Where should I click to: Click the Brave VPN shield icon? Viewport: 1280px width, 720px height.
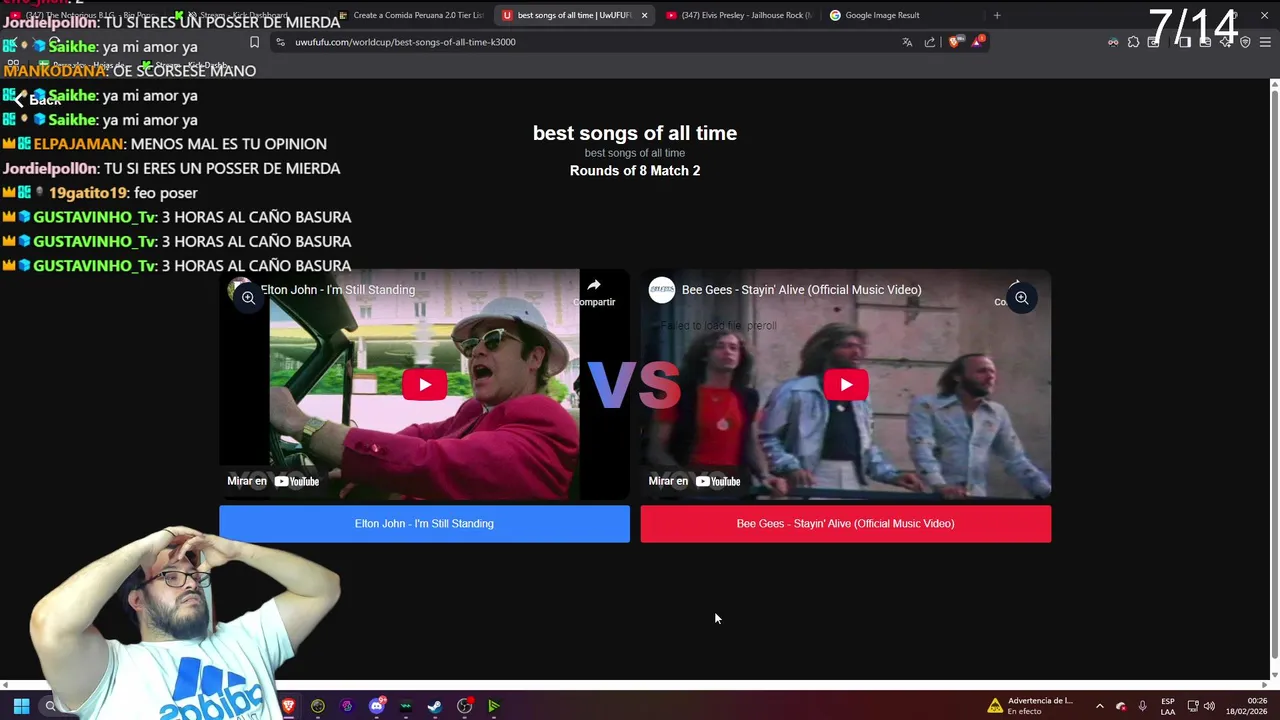1245,42
